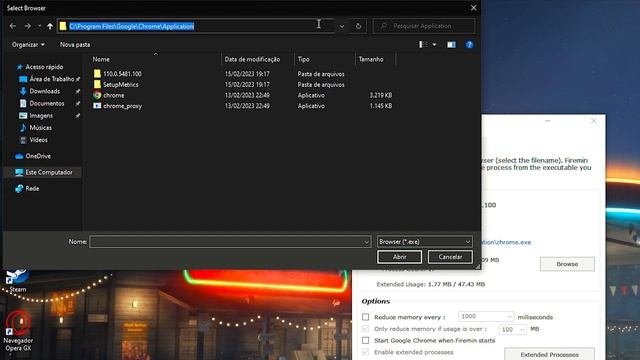Refresh the Application folder
The height and width of the screenshot is (360, 640).
358,26
